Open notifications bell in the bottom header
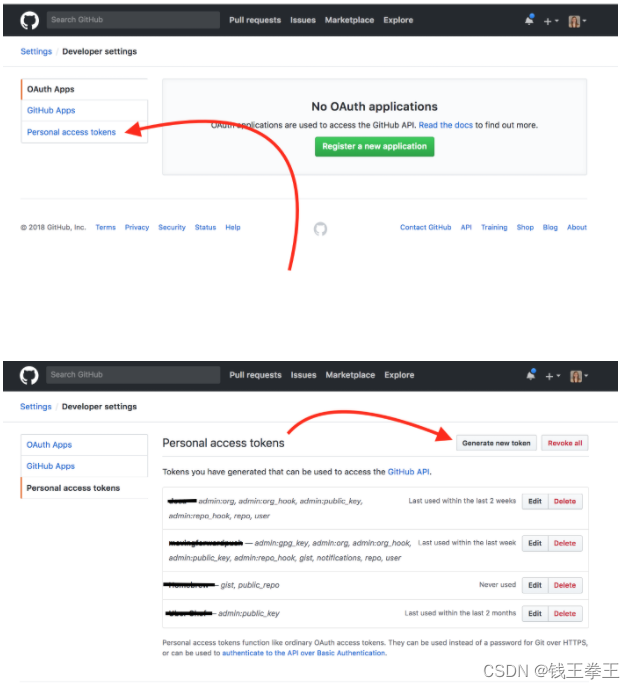This screenshot has width=635, height=689. [x=531, y=375]
